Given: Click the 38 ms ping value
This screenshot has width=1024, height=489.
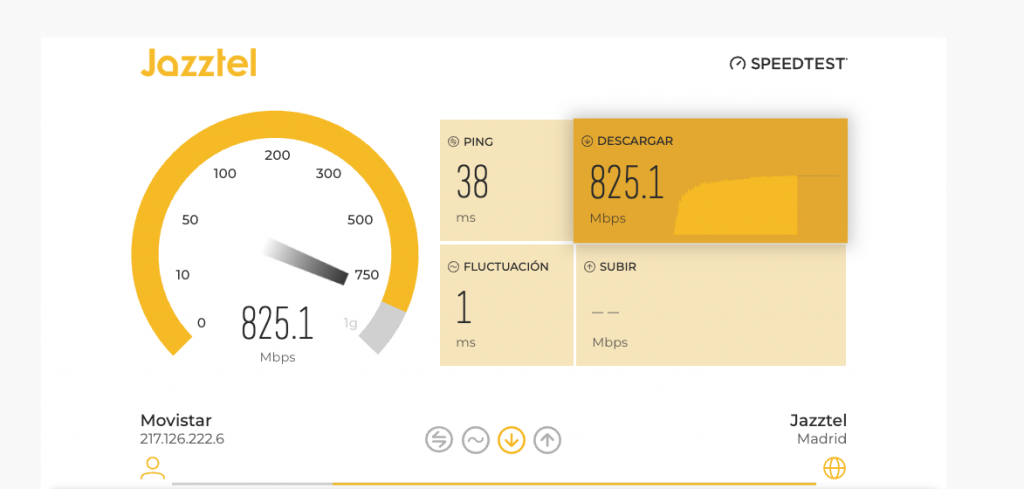Looking at the screenshot, I should 472,181.
